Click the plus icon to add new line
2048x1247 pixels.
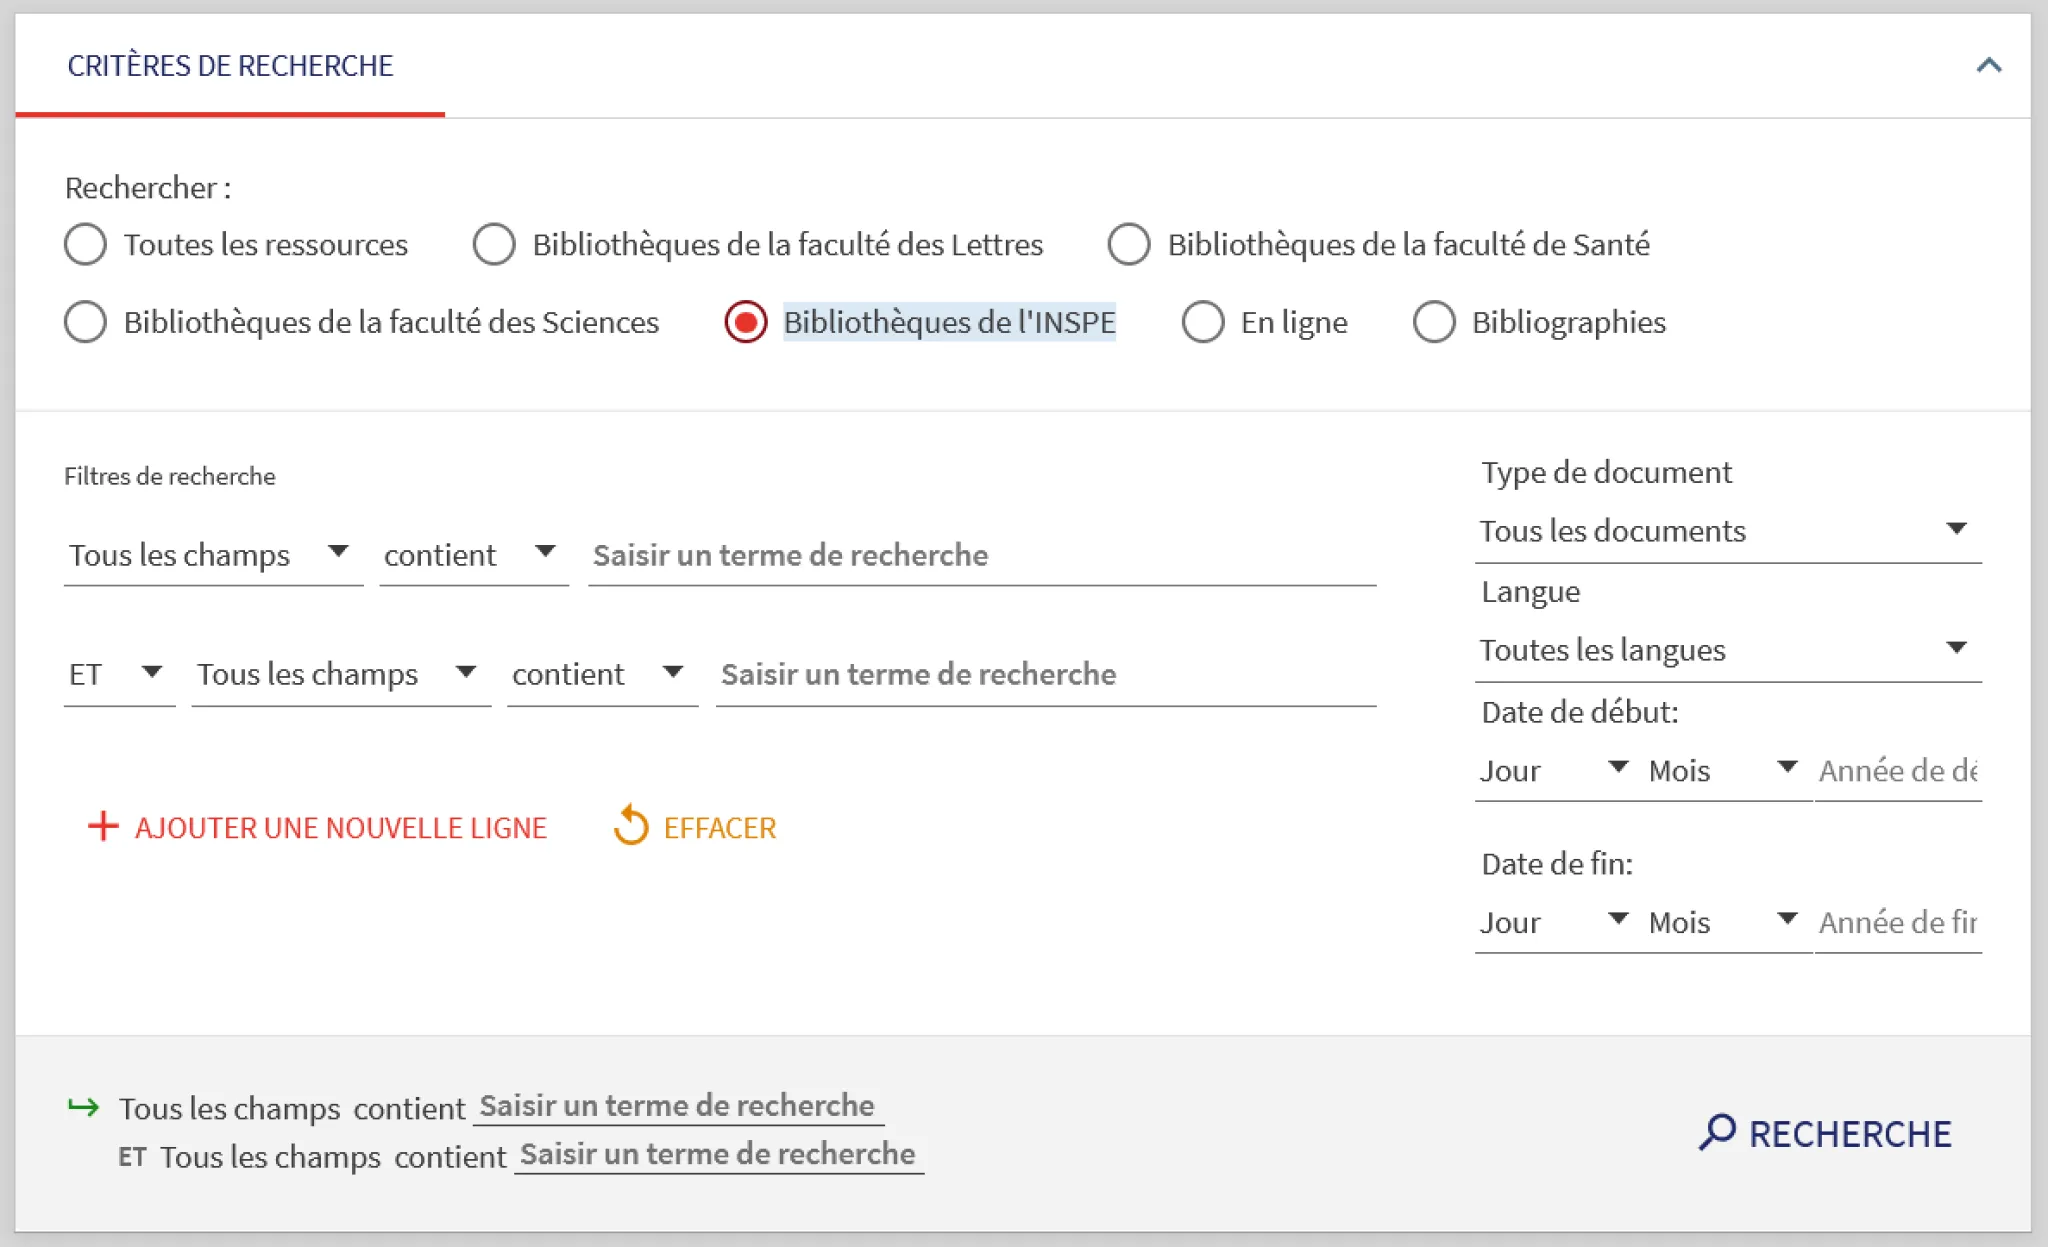tap(103, 827)
